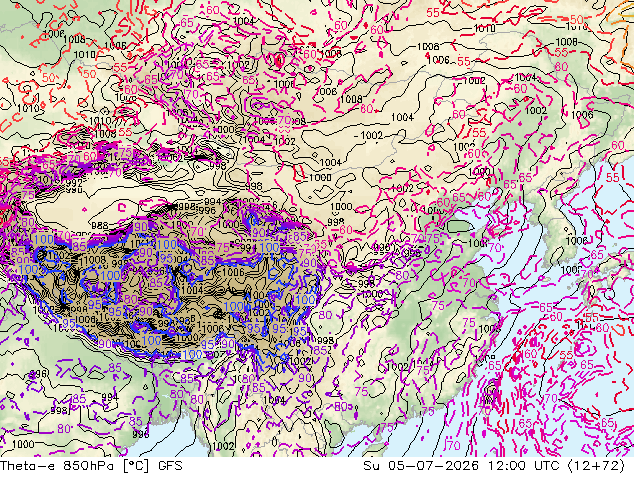Click the "992" pressure contour label

74,182
